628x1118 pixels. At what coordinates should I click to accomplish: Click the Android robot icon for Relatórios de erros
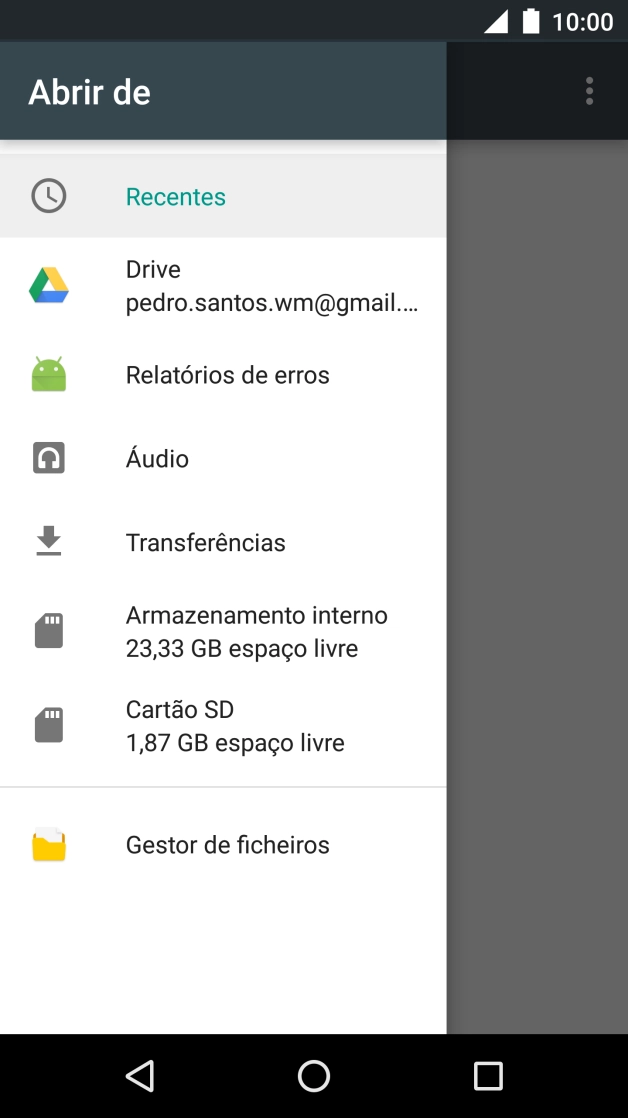(49, 374)
